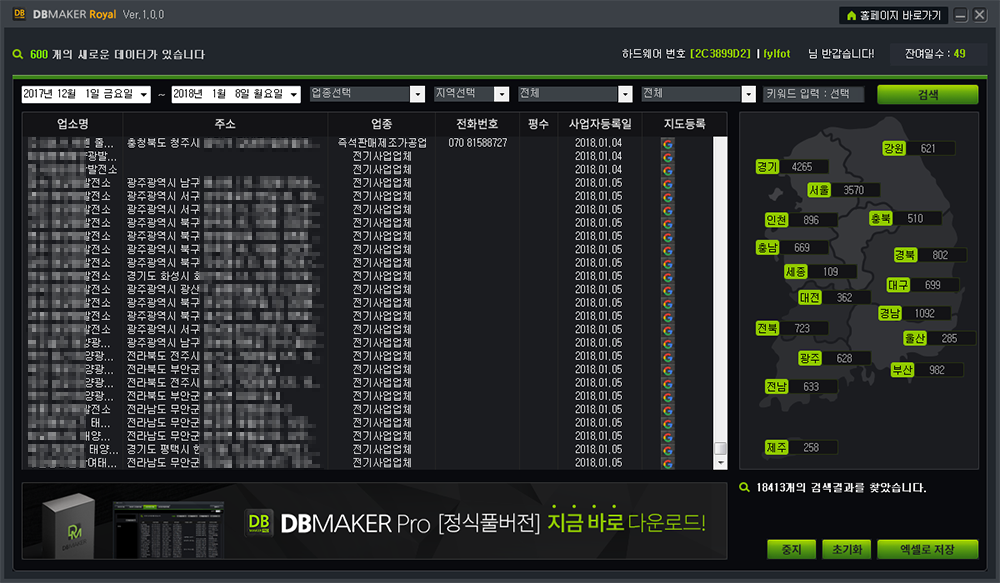Click the phone number 070 81588727 cell
Image resolution: width=1000 pixels, height=583 pixels.
[x=478, y=143]
